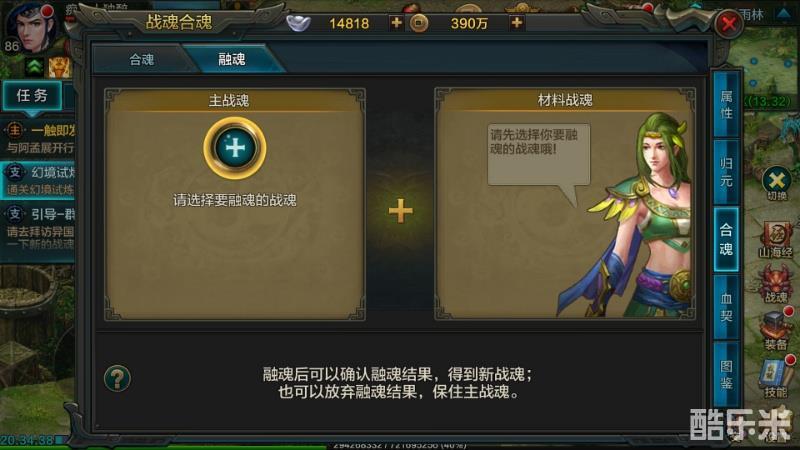
Task: Select the 任务 quest button
Action: click(x=32, y=95)
